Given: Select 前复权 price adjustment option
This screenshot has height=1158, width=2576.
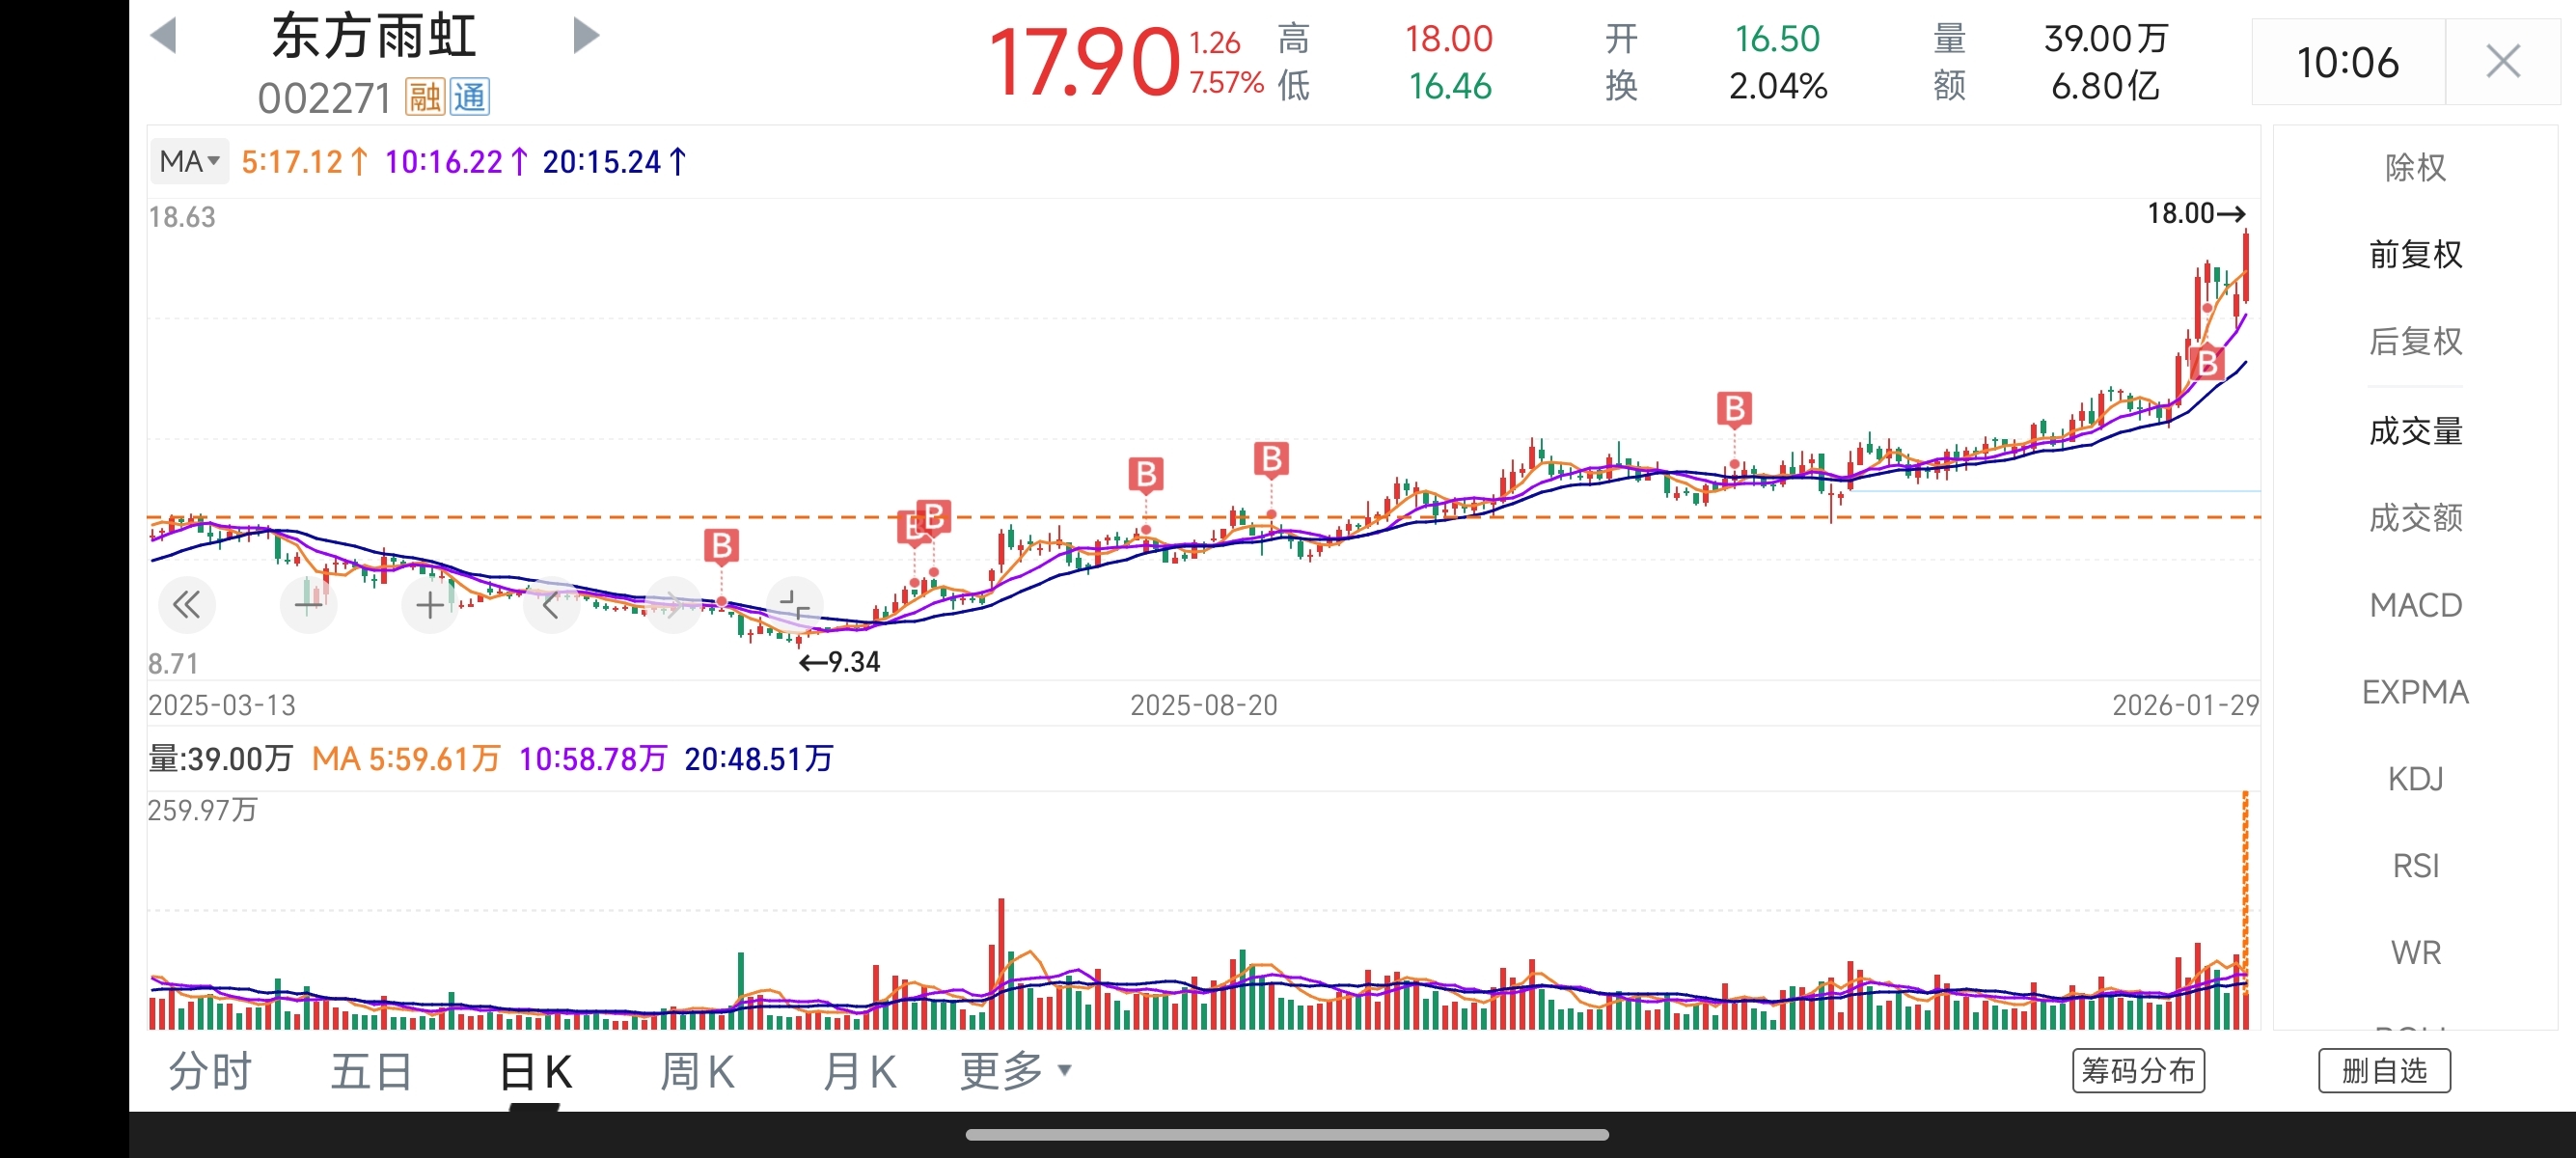Looking at the screenshot, I should pos(2415,254).
